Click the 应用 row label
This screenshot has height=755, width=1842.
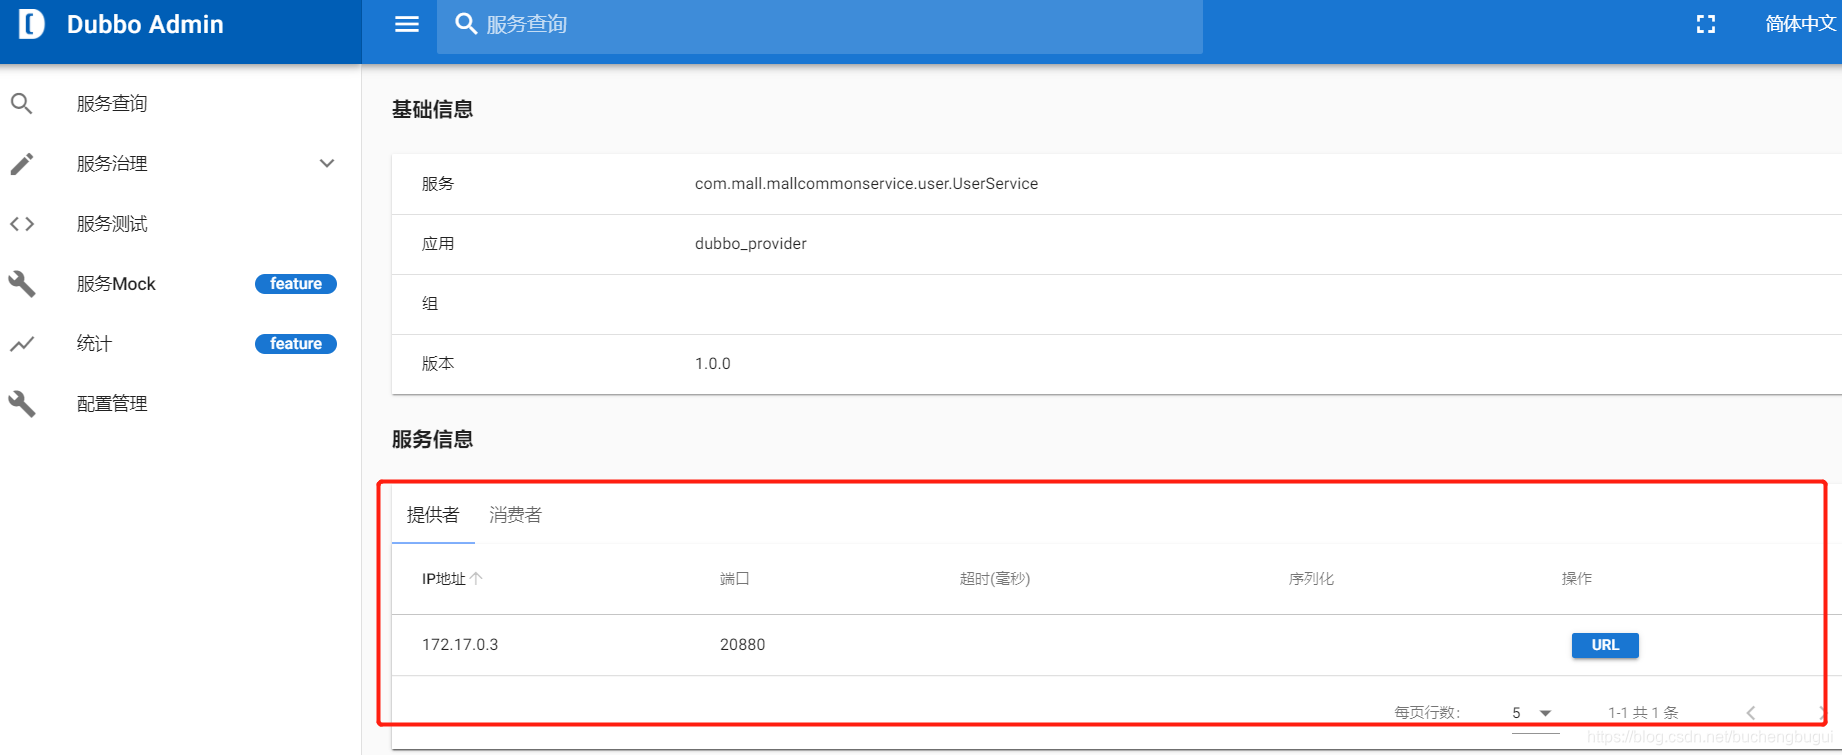438,244
